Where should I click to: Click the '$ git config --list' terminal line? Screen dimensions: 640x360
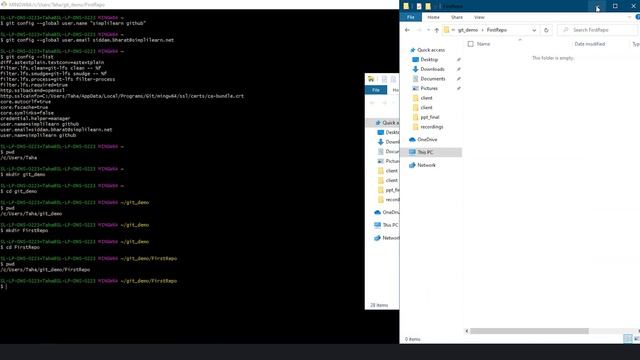(27, 57)
